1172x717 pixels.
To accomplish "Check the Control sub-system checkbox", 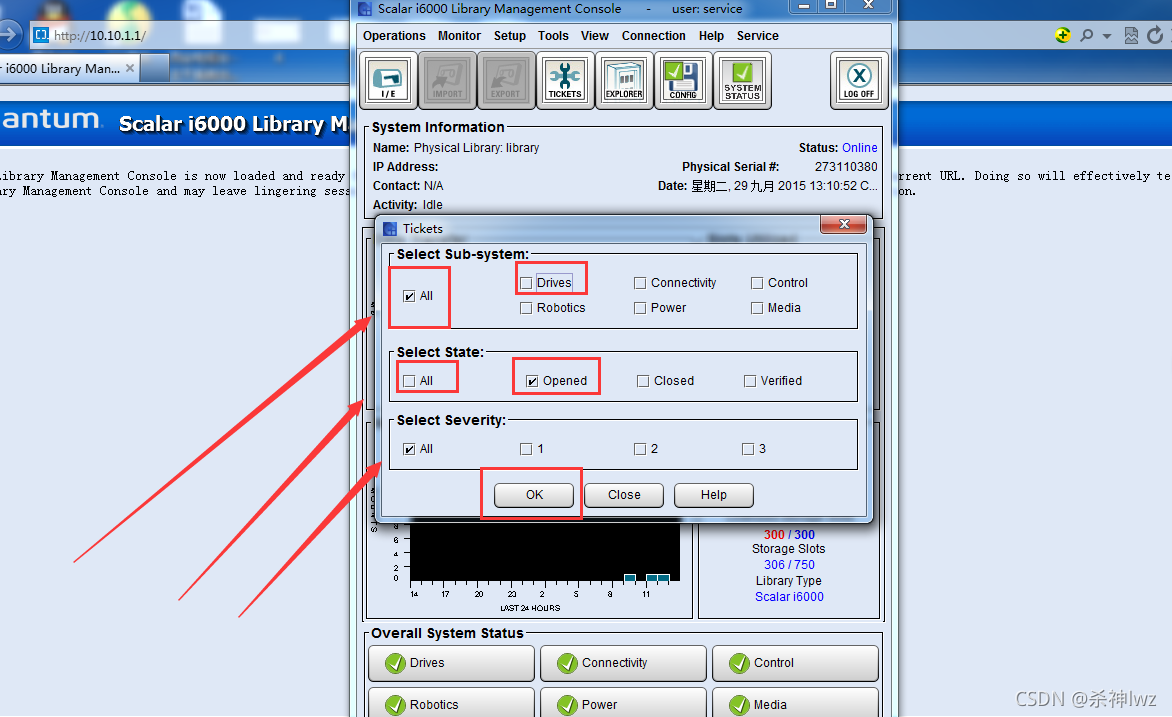I will (757, 283).
